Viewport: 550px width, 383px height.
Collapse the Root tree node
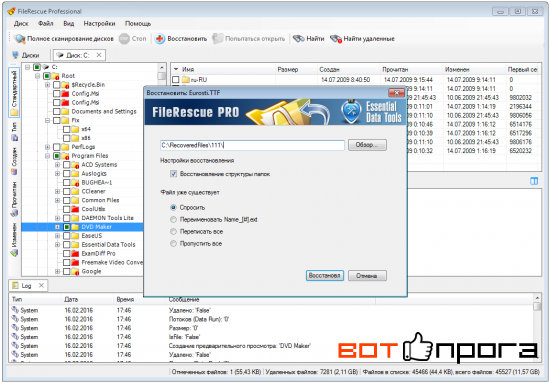point(38,76)
